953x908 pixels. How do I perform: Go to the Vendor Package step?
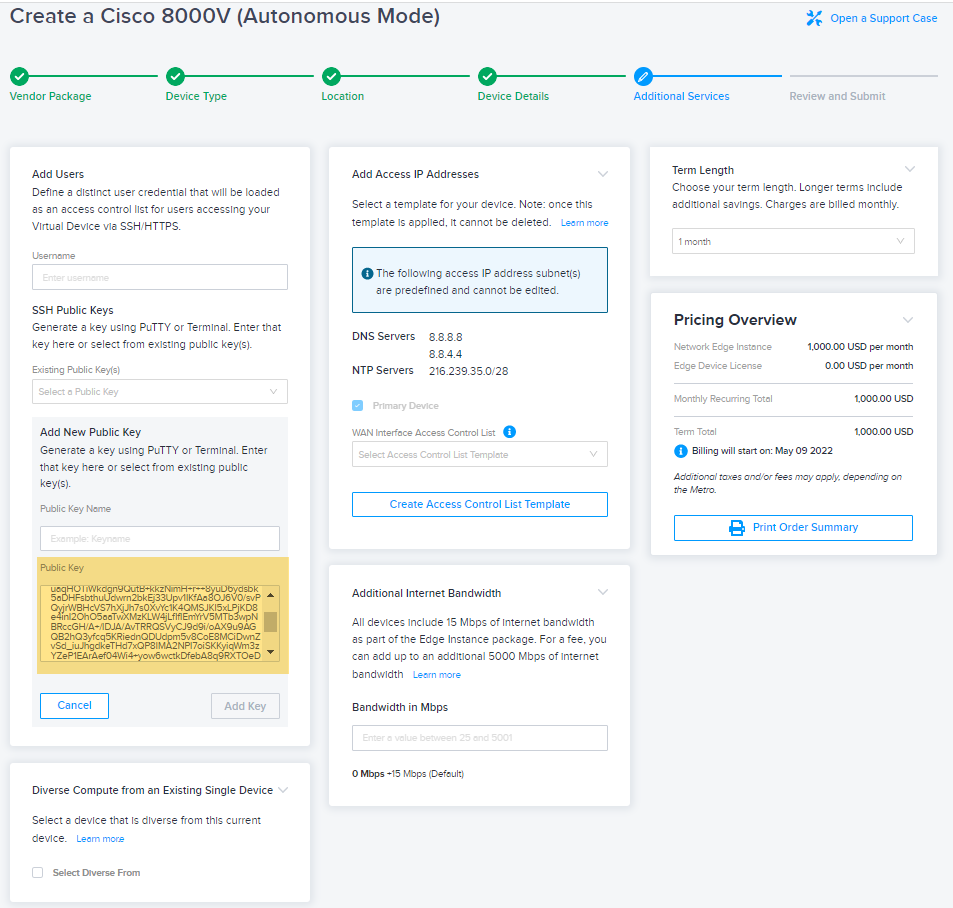50,96
